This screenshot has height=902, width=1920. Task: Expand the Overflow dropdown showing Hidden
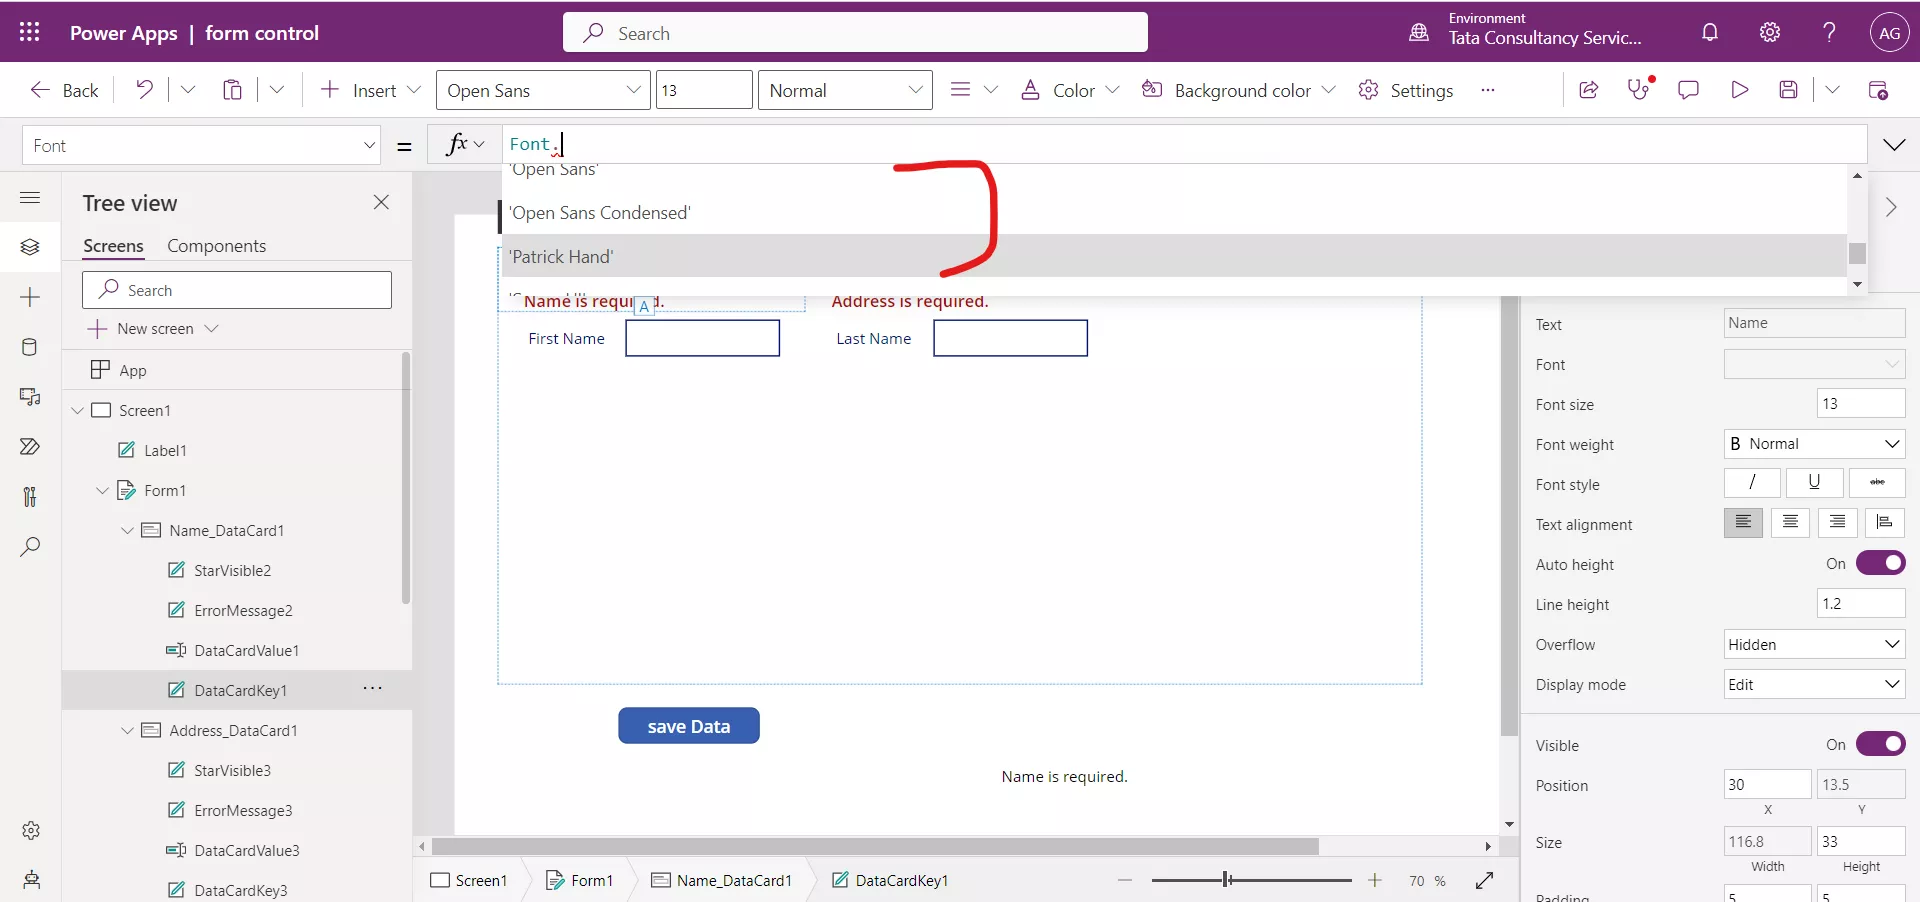click(1813, 644)
